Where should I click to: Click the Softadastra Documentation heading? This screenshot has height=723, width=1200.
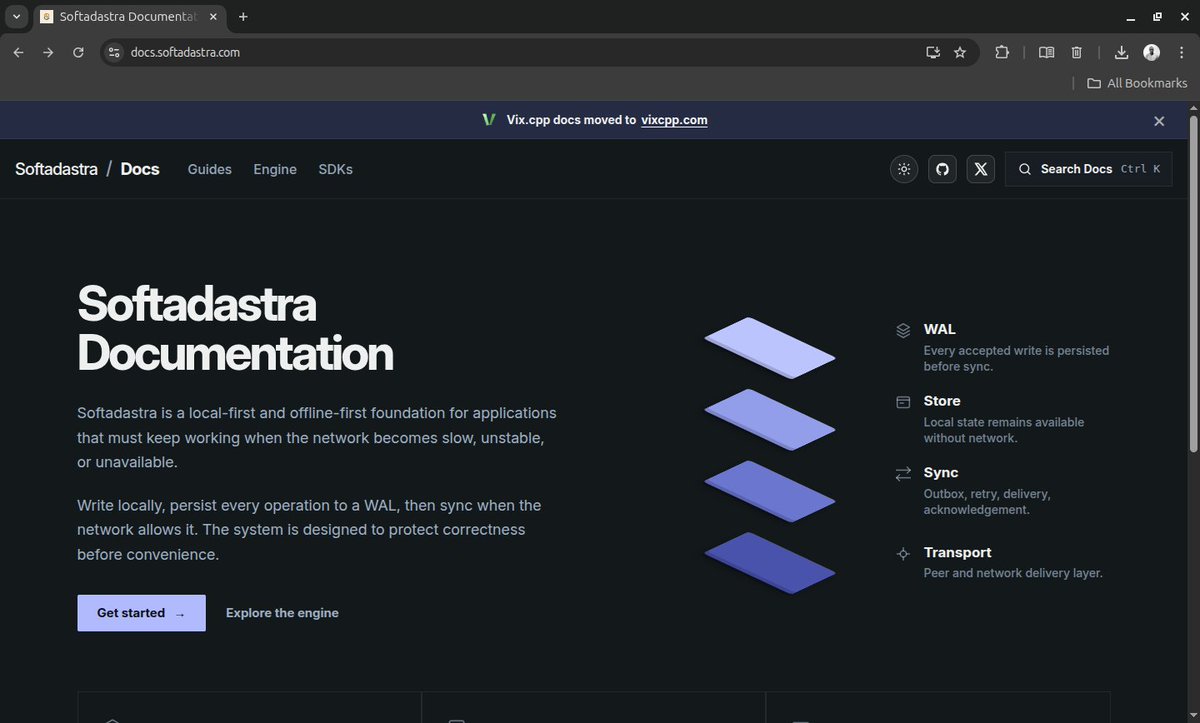(235, 328)
